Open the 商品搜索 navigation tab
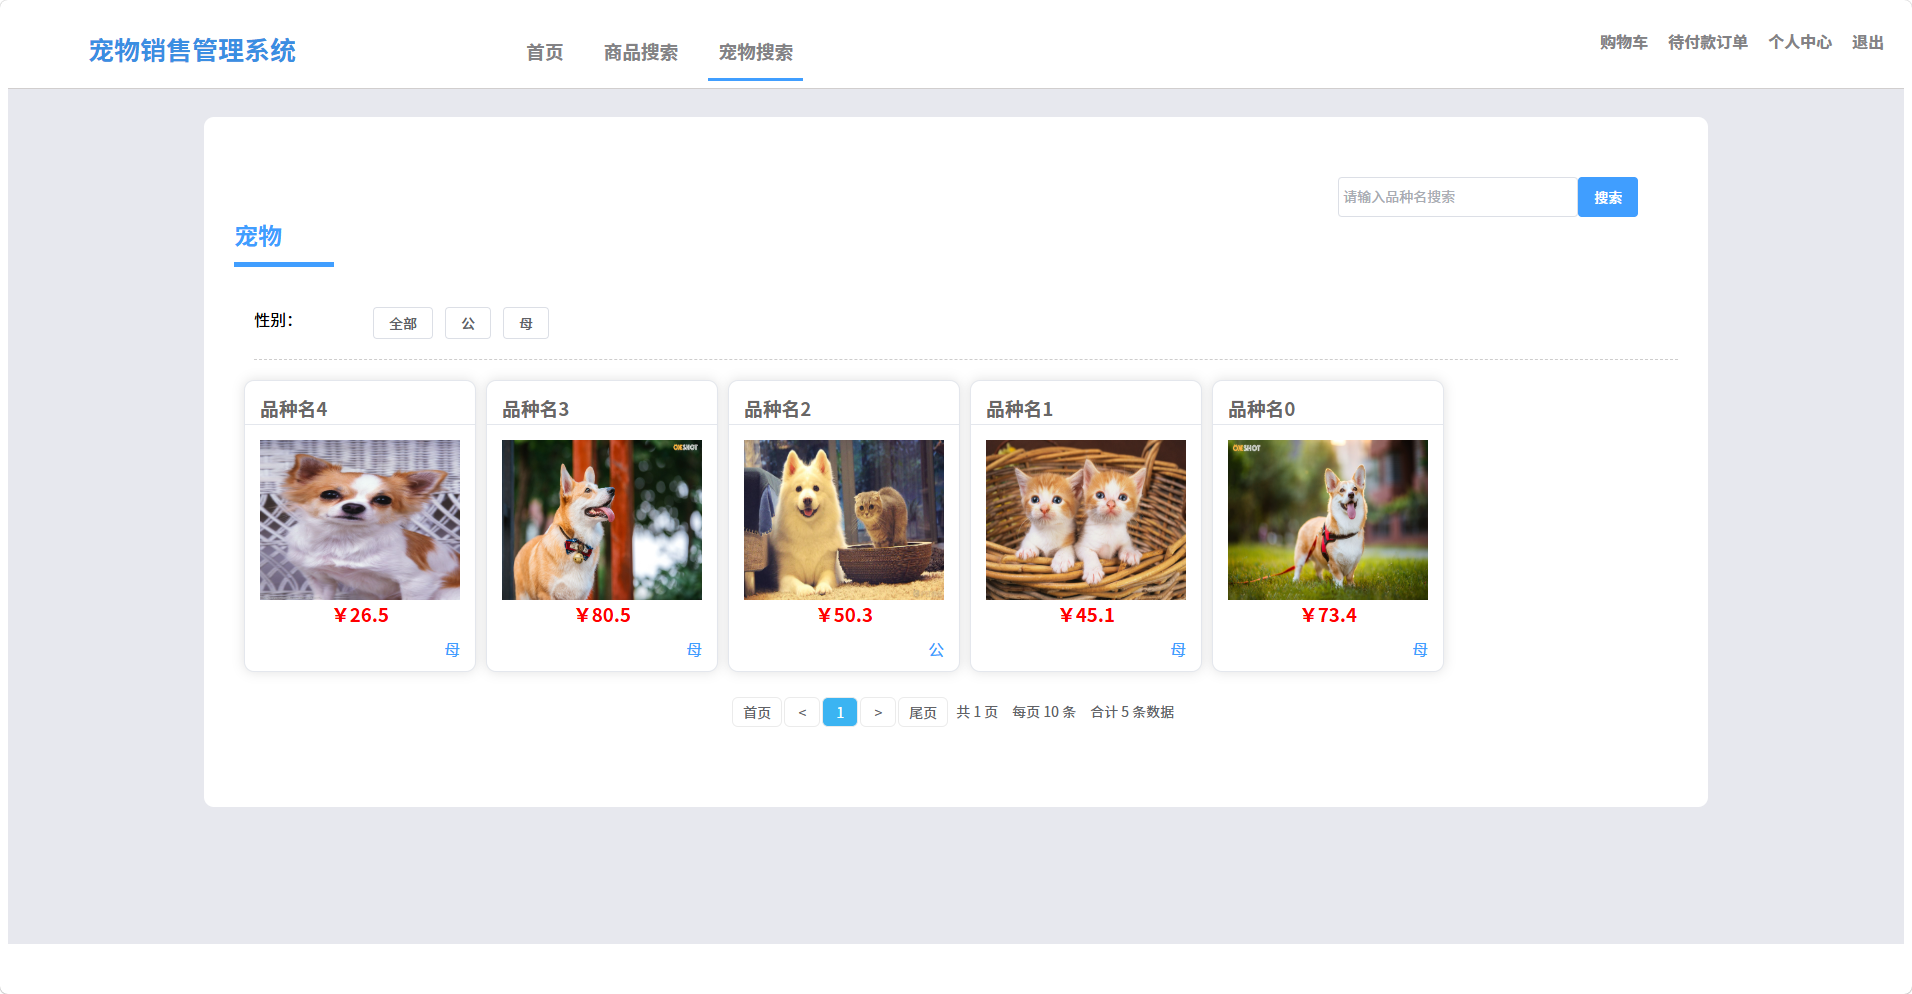Viewport: 1912px width, 994px height. 641,52
